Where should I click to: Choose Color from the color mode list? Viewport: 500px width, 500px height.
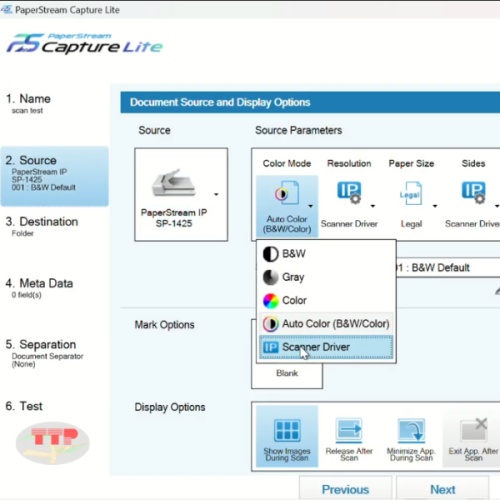coord(326,300)
